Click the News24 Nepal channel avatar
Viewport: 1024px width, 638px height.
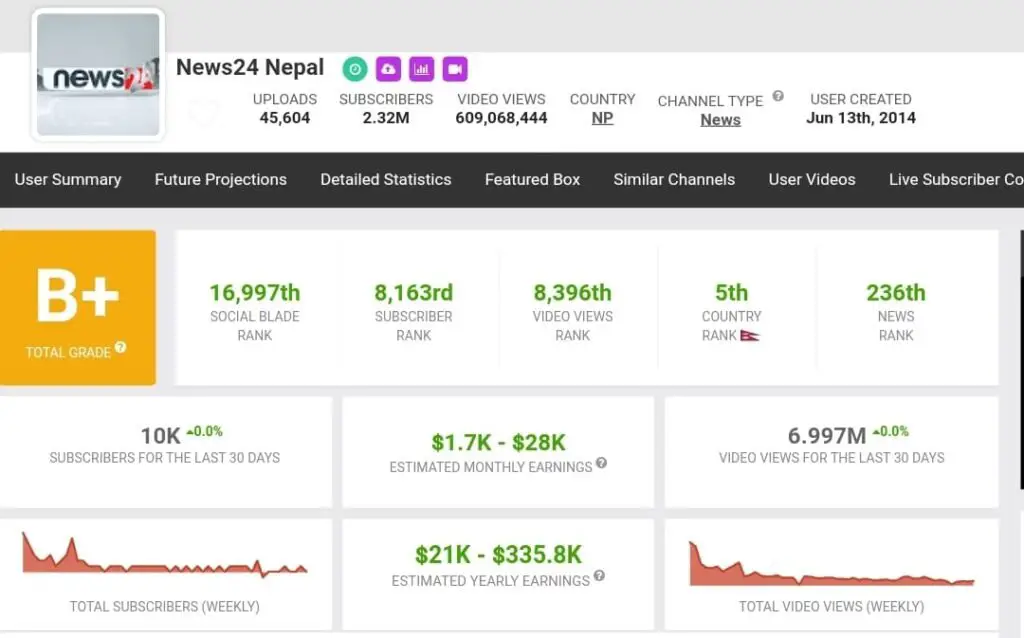click(98, 74)
